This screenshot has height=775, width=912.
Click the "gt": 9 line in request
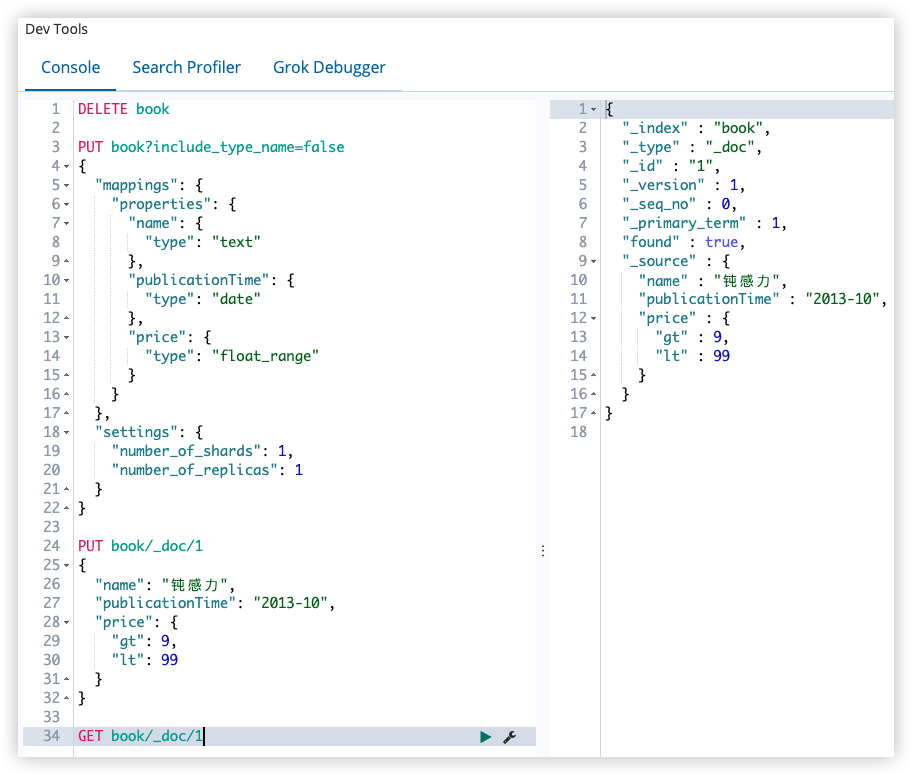point(144,641)
